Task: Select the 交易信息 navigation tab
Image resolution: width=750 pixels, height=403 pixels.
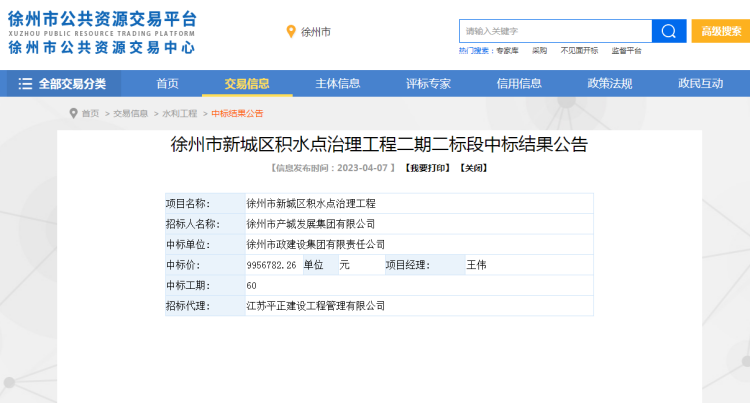Action: pos(247,84)
